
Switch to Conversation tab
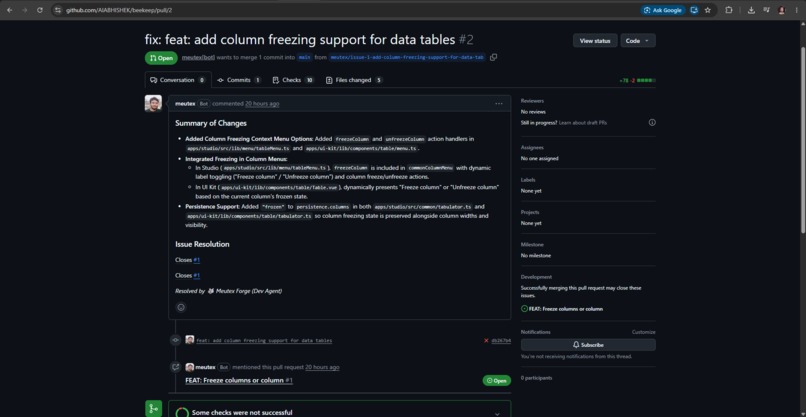tap(178, 80)
